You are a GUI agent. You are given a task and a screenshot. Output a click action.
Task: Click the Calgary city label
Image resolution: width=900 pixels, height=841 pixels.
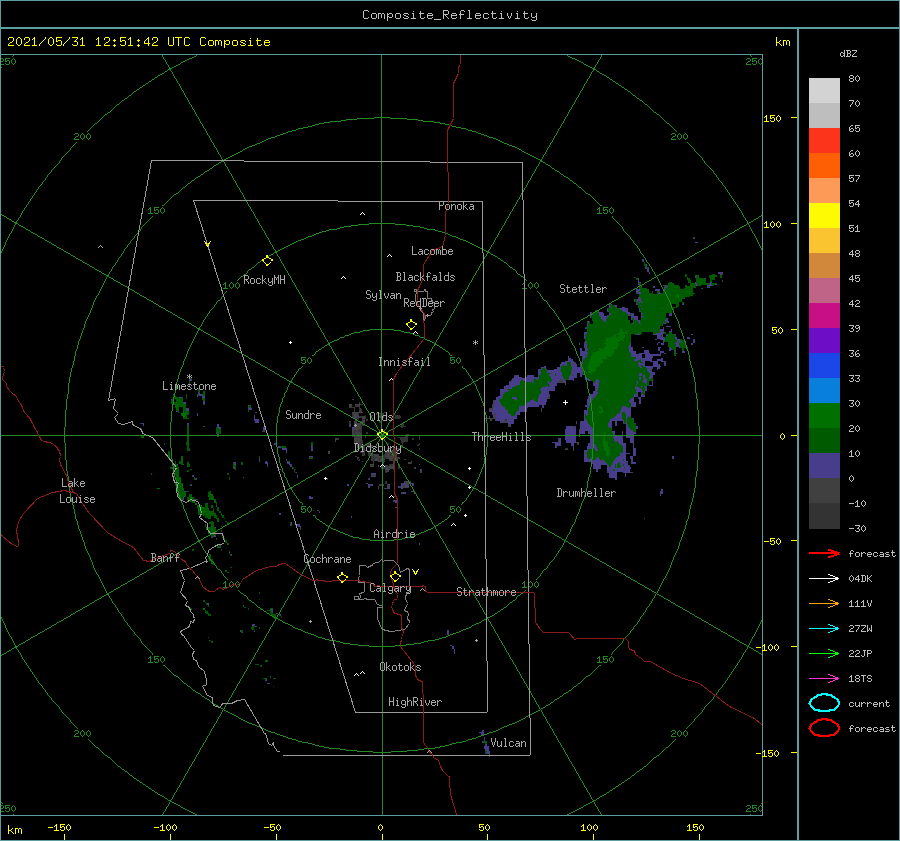(x=390, y=588)
